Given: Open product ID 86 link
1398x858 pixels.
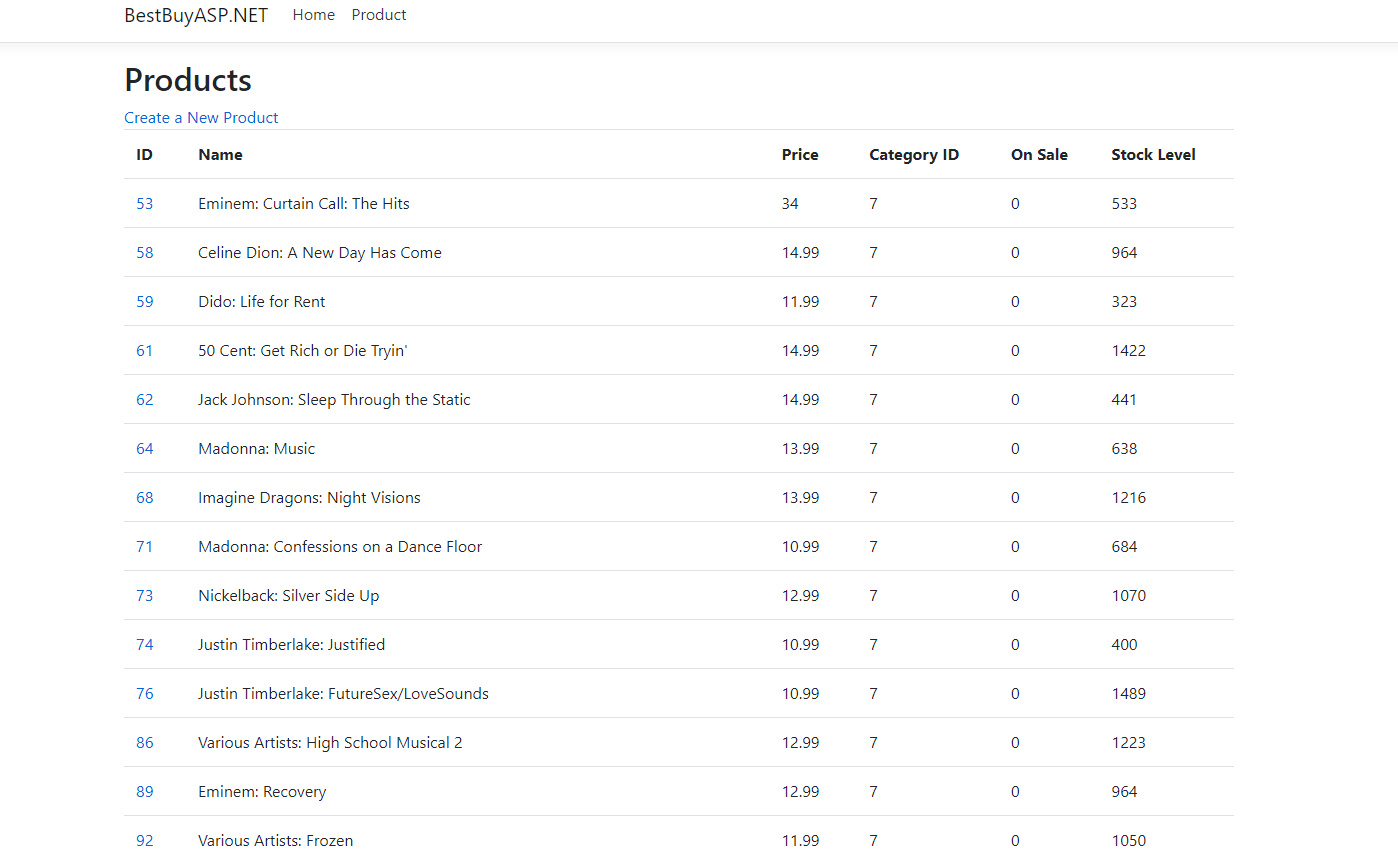Looking at the screenshot, I should pyautogui.click(x=145, y=743).
